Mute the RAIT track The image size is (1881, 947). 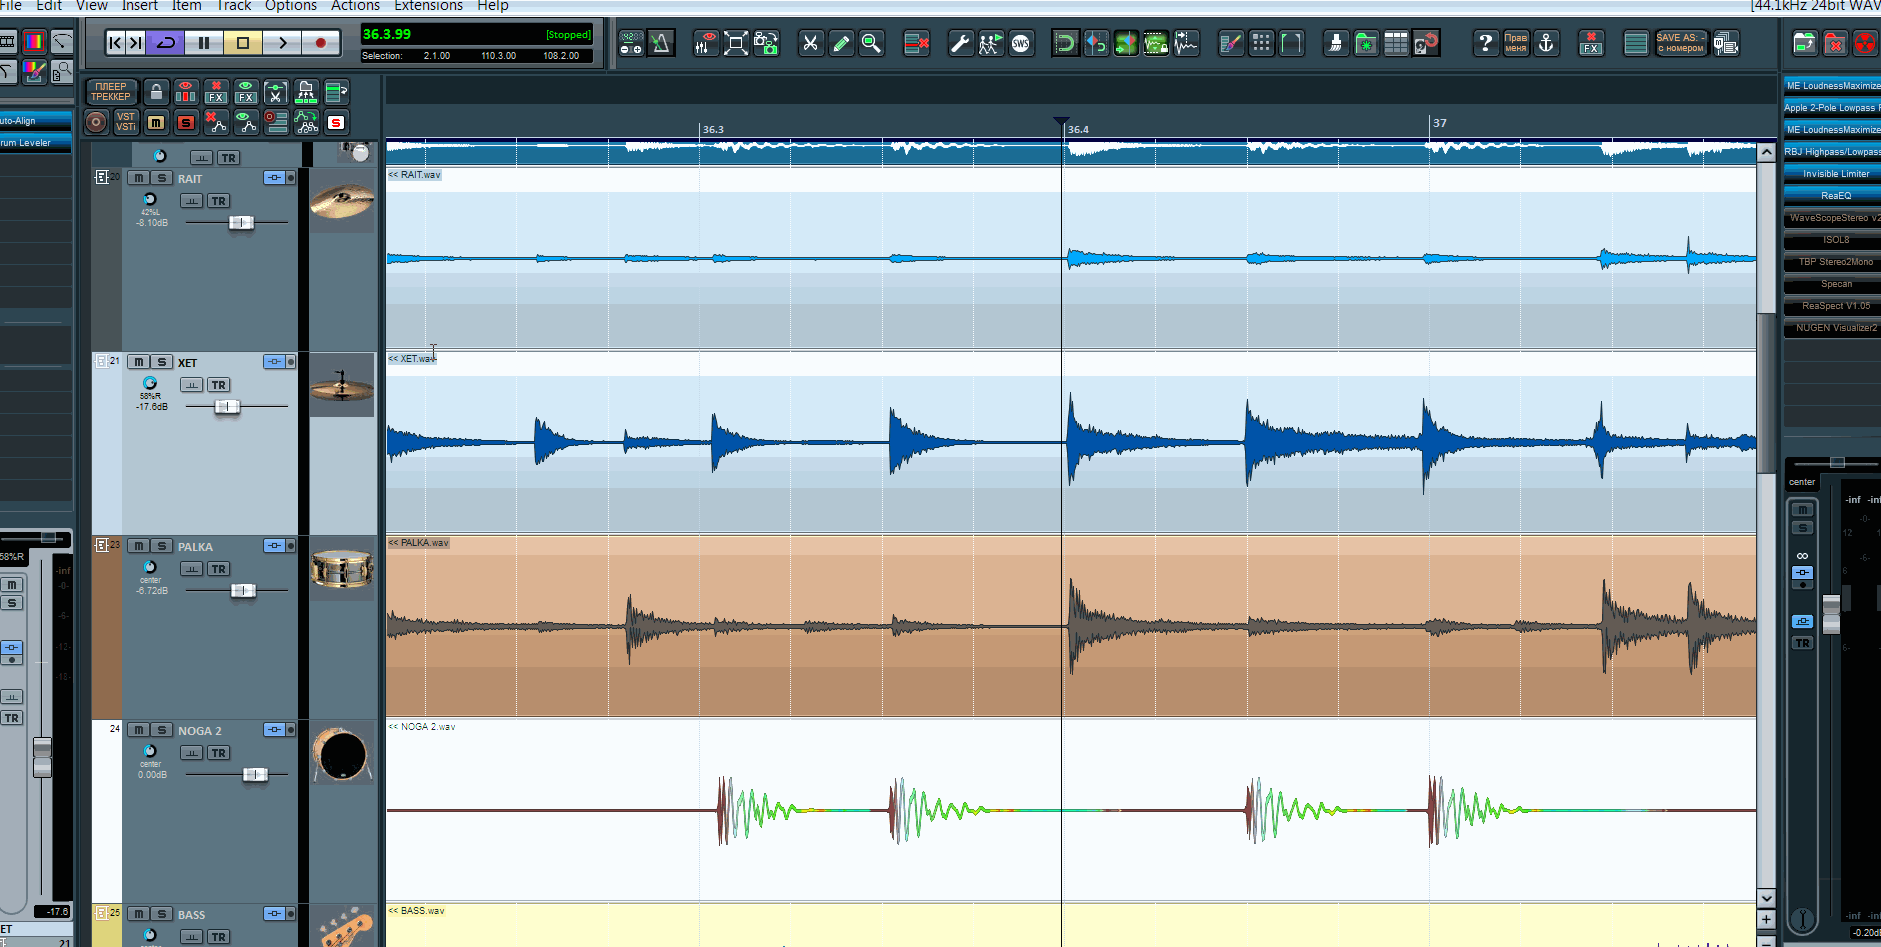pos(138,178)
